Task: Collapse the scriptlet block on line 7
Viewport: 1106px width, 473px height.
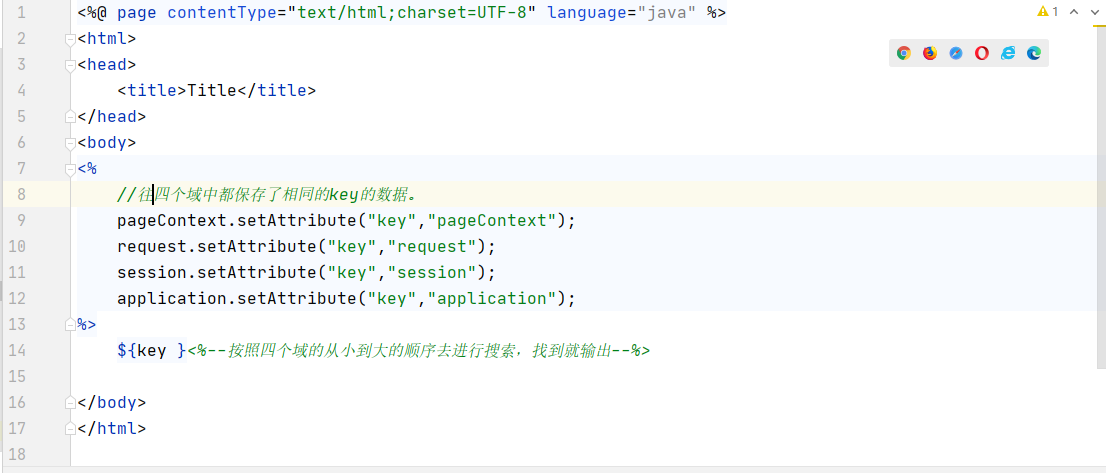Action: coord(70,168)
